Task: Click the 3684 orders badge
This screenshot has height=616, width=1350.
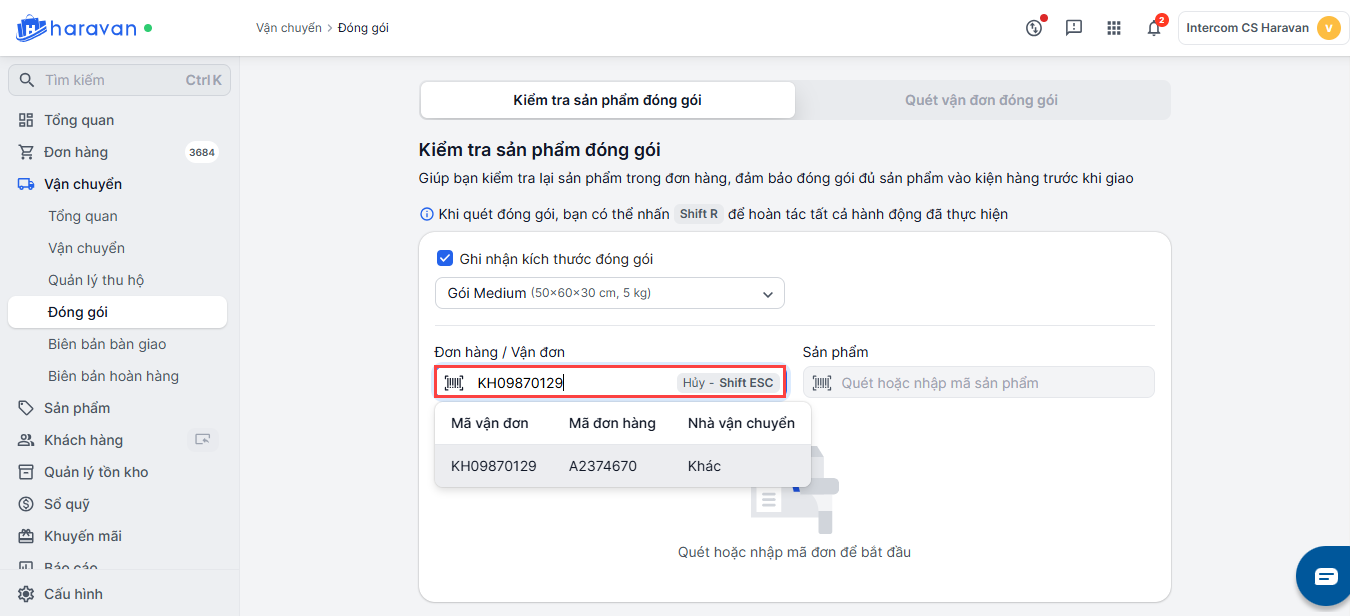Action: pyautogui.click(x=202, y=153)
